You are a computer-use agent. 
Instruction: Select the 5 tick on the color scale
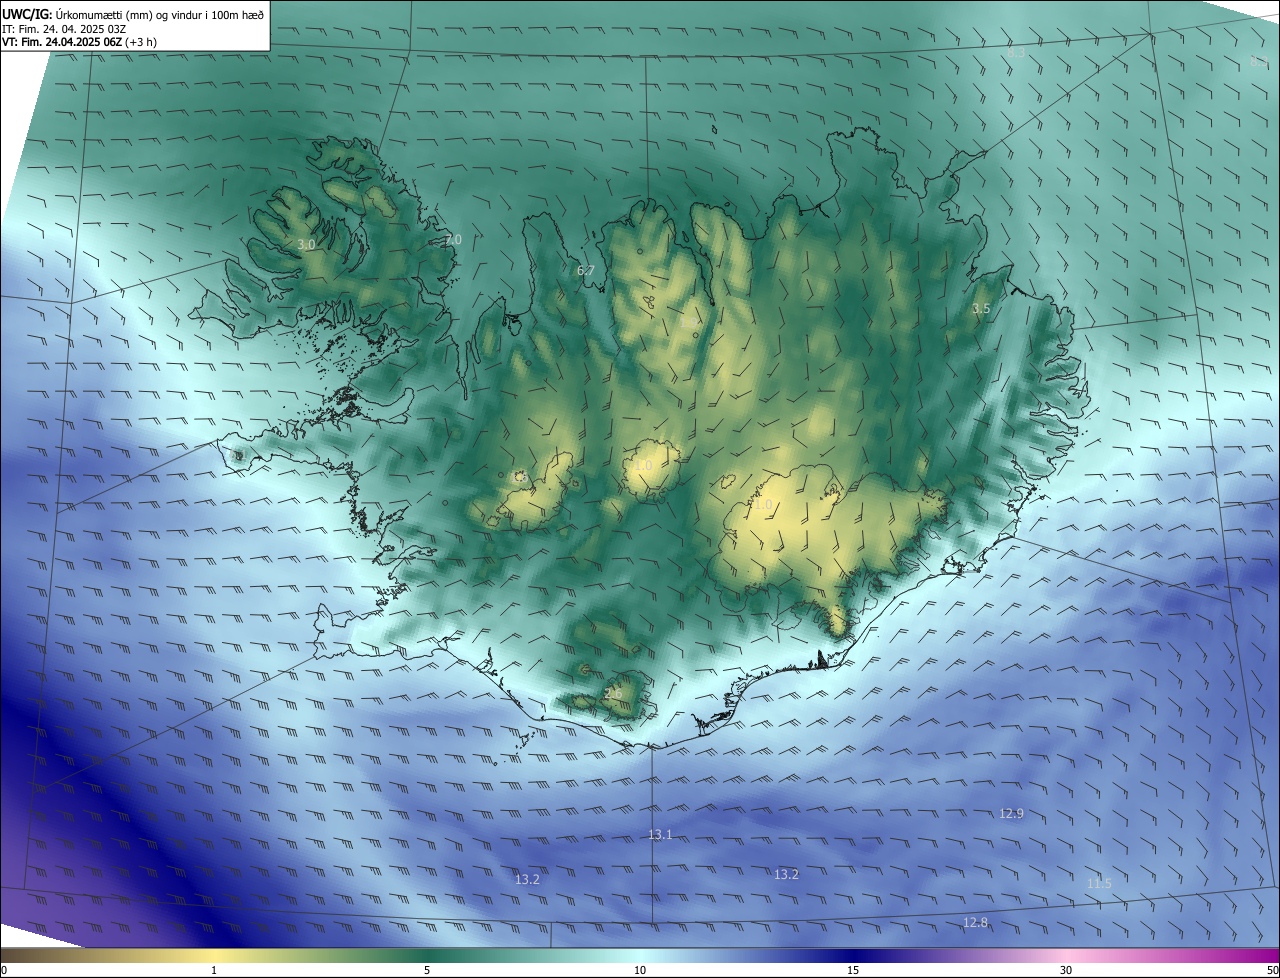pos(427,970)
